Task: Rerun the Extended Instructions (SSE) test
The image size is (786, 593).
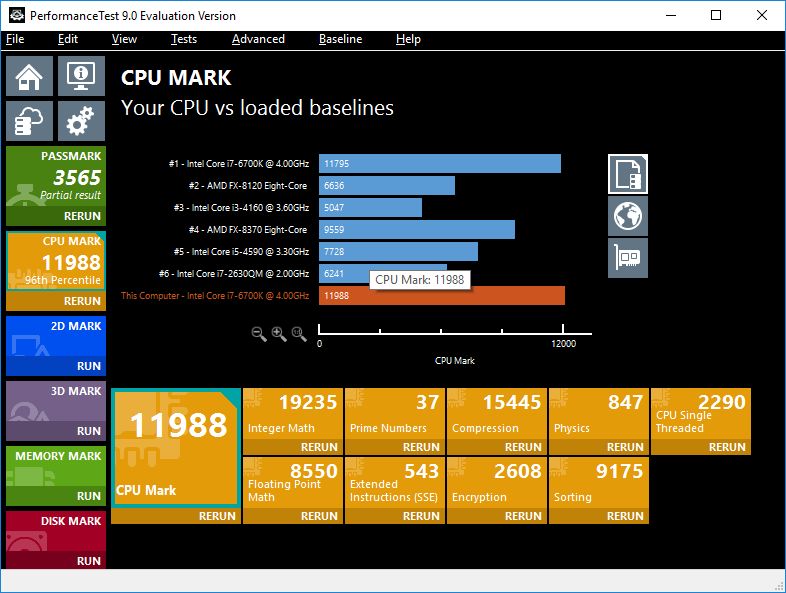Action: [x=395, y=516]
